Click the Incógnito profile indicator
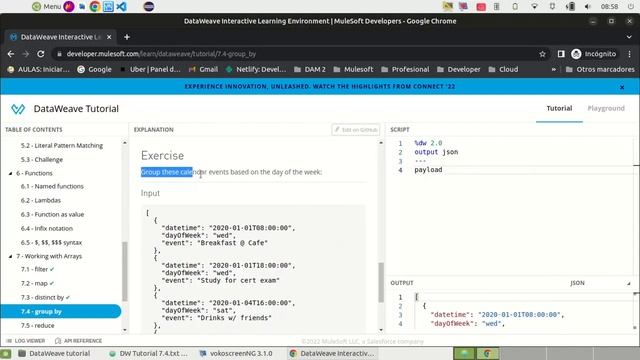This screenshot has height=360, width=640. [594, 54]
